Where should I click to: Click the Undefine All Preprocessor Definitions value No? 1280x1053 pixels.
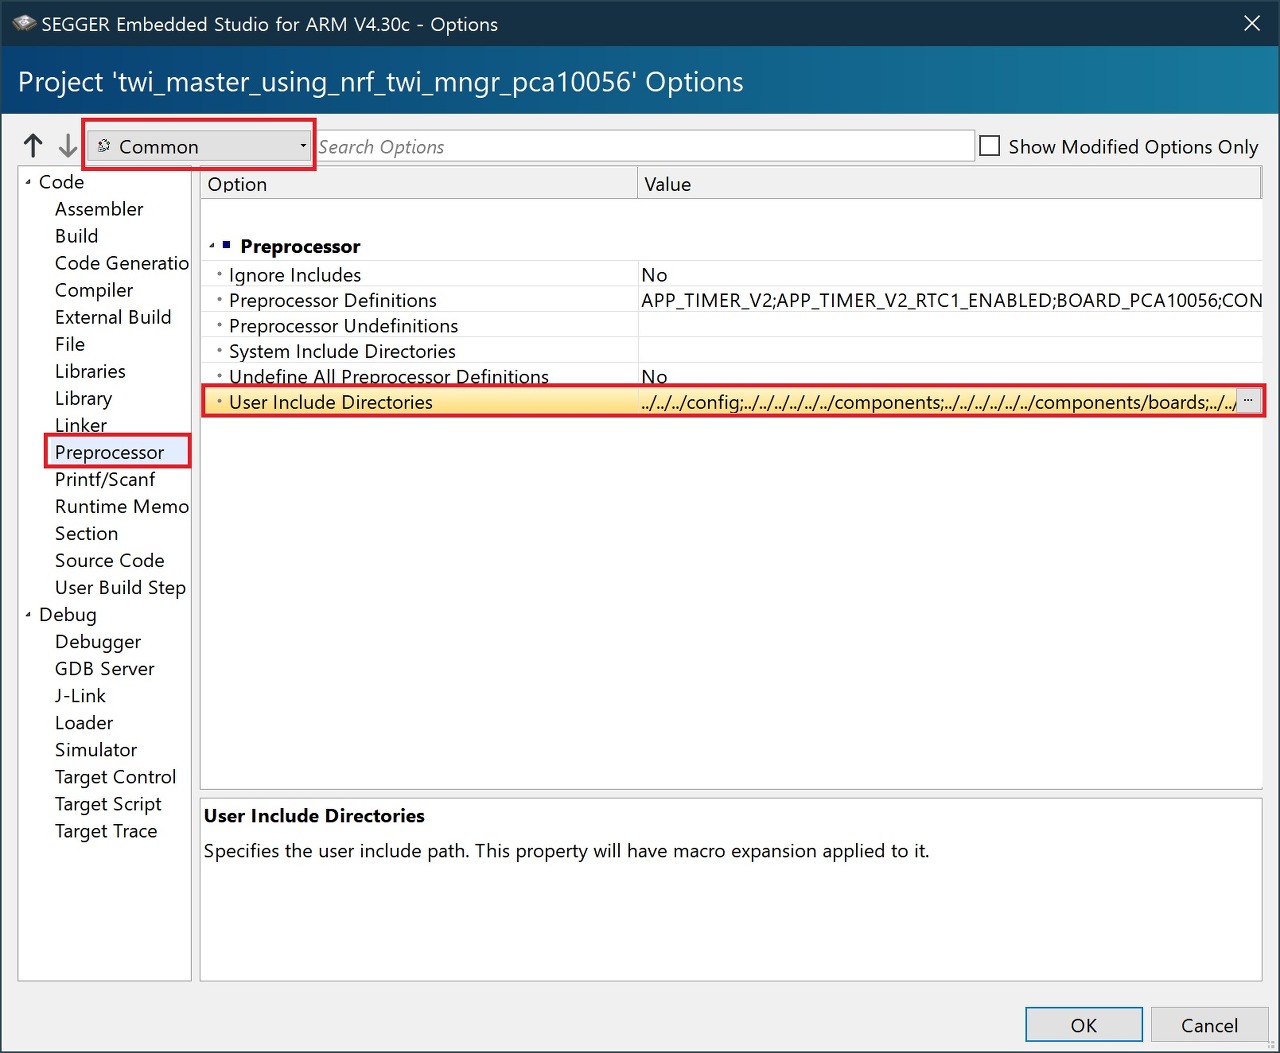[654, 376]
